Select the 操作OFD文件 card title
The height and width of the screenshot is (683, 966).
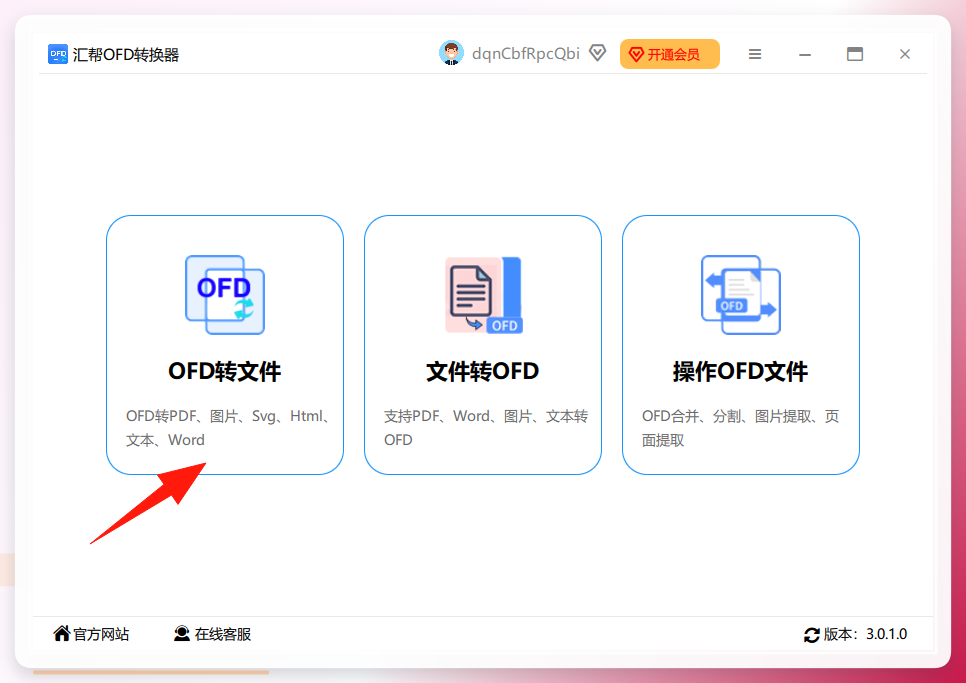(741, 371)
